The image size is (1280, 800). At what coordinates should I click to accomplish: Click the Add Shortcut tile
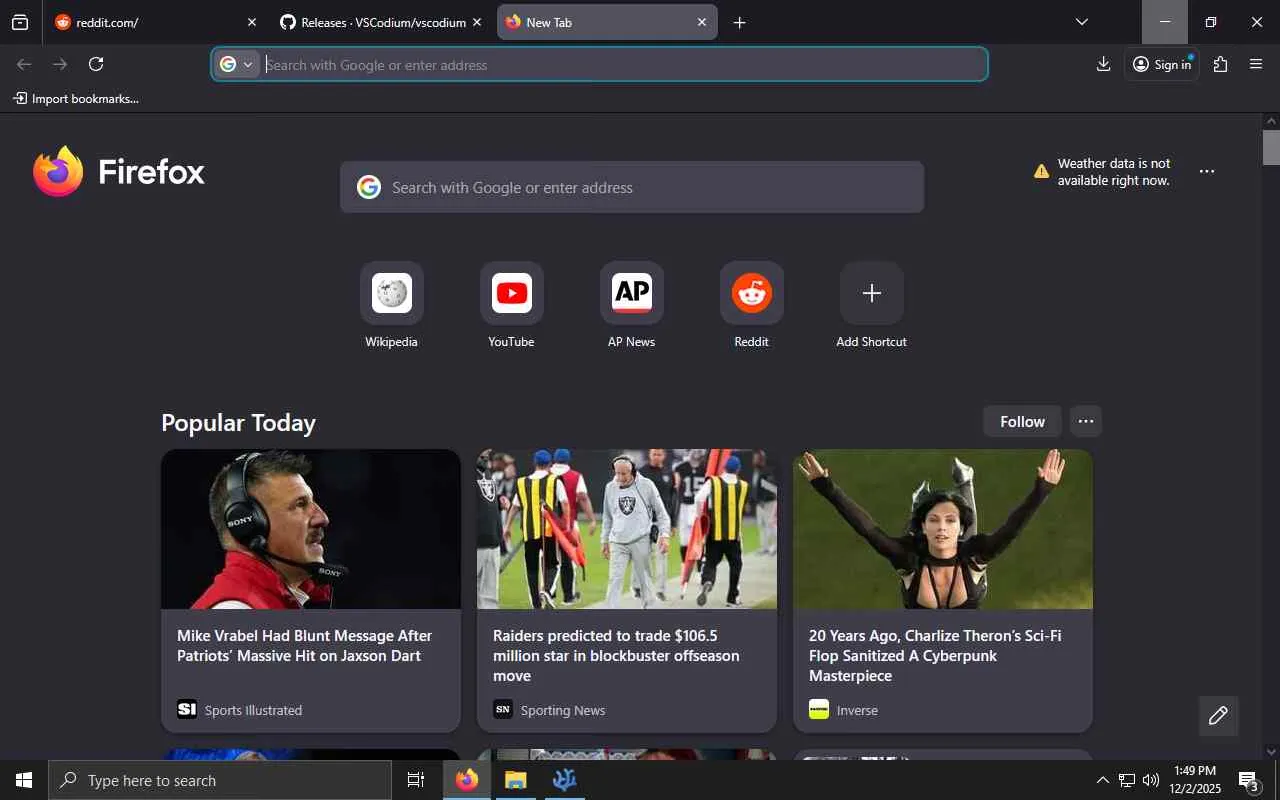pyautogui.click(x=872, y=305)
